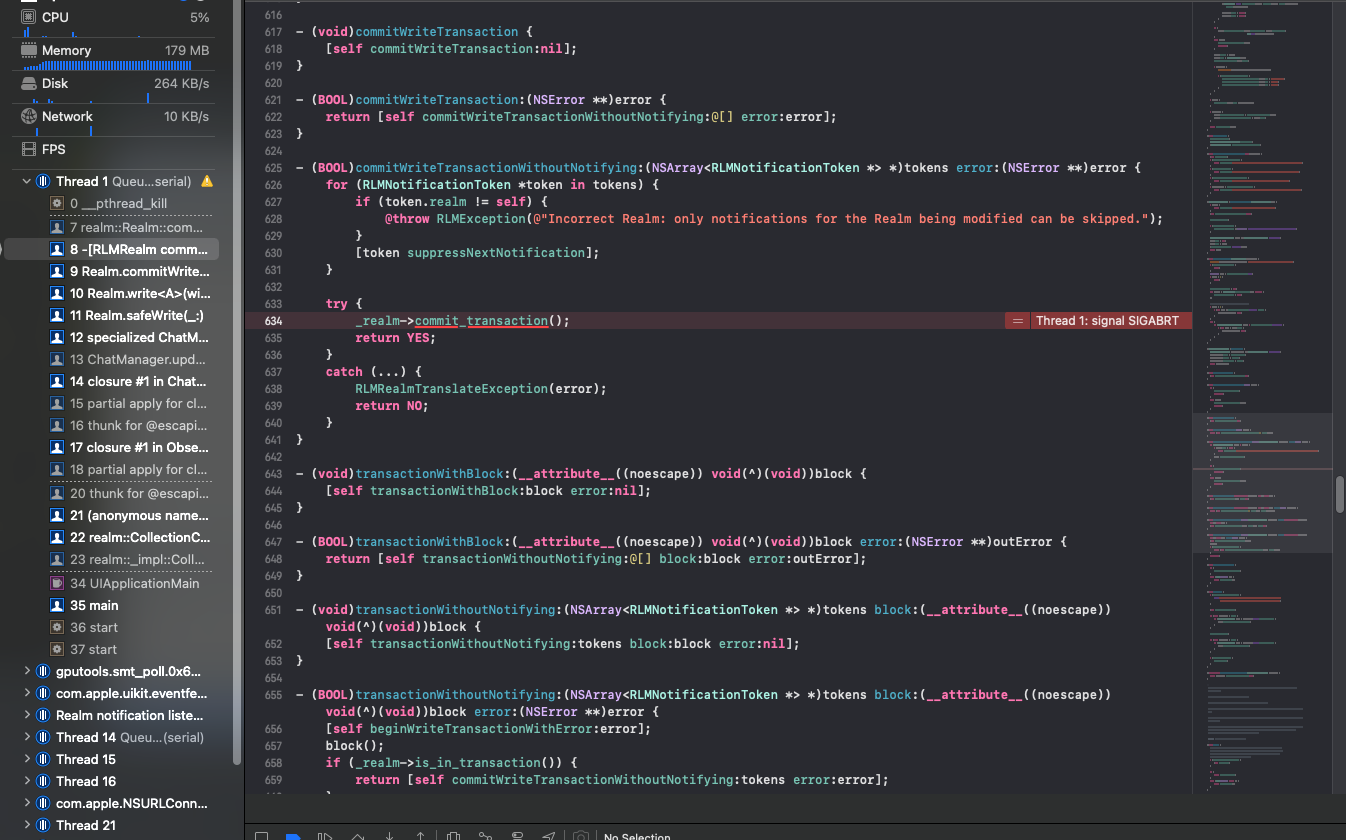
Task: Select stack frame 22 realm::CollectionC...
Action: (112, 537)
